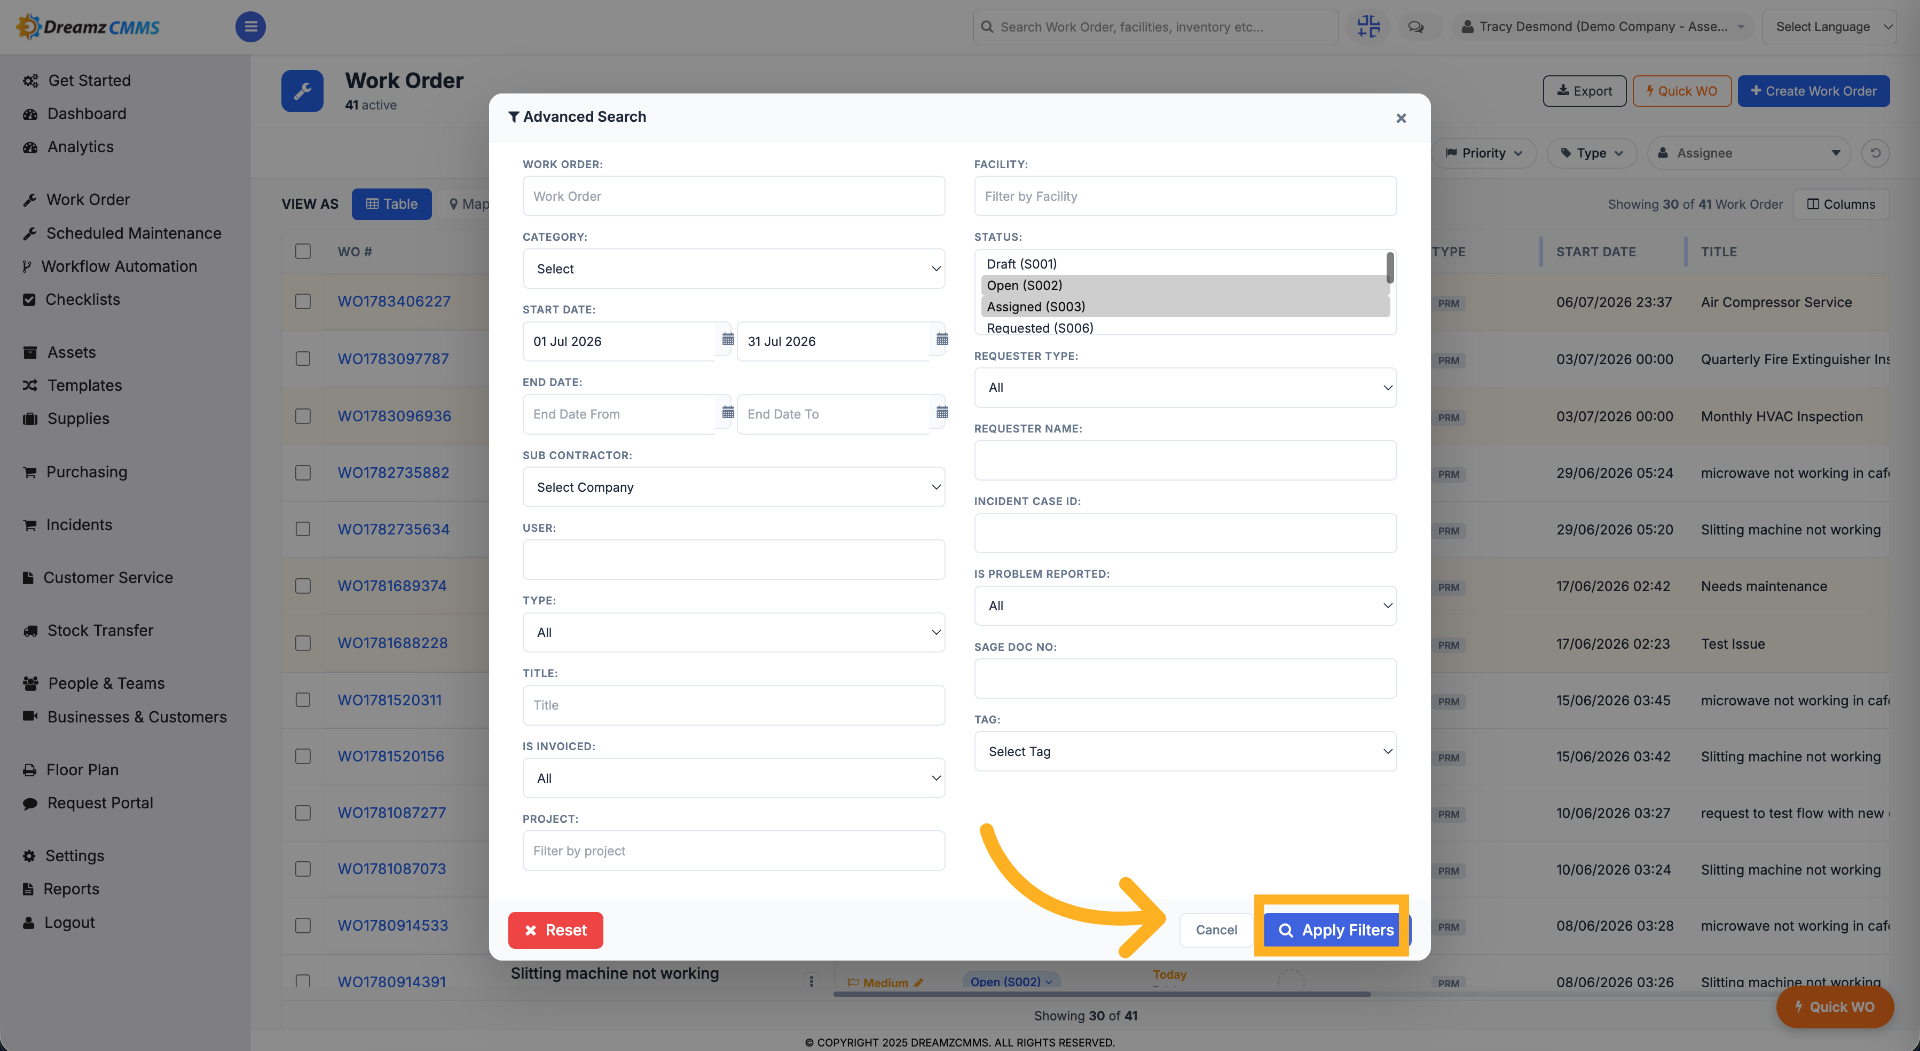Open End Date From calendar icon
Screen dimensions: 1920x1051
tap(728, 413)
